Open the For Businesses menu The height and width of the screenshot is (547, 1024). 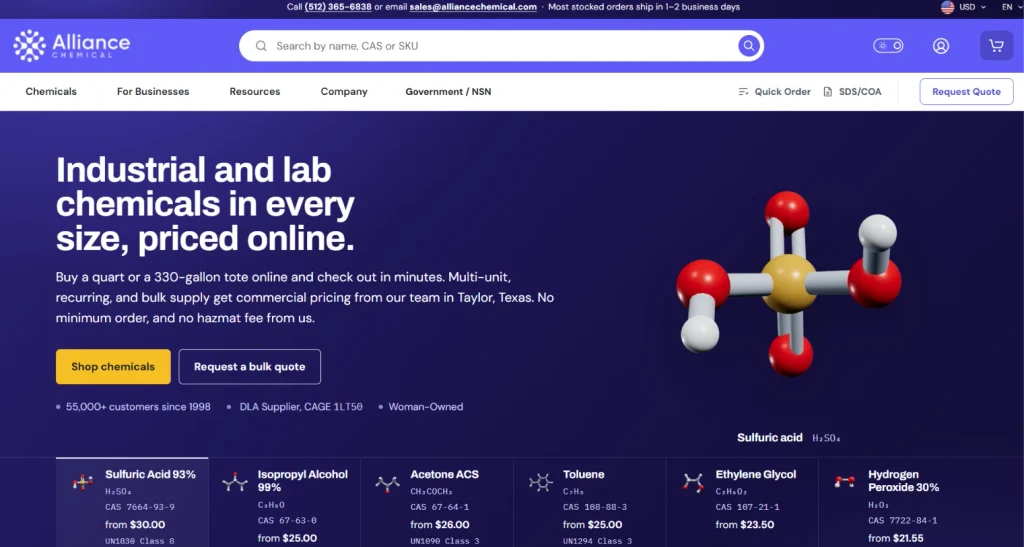[x=153, y=91]
